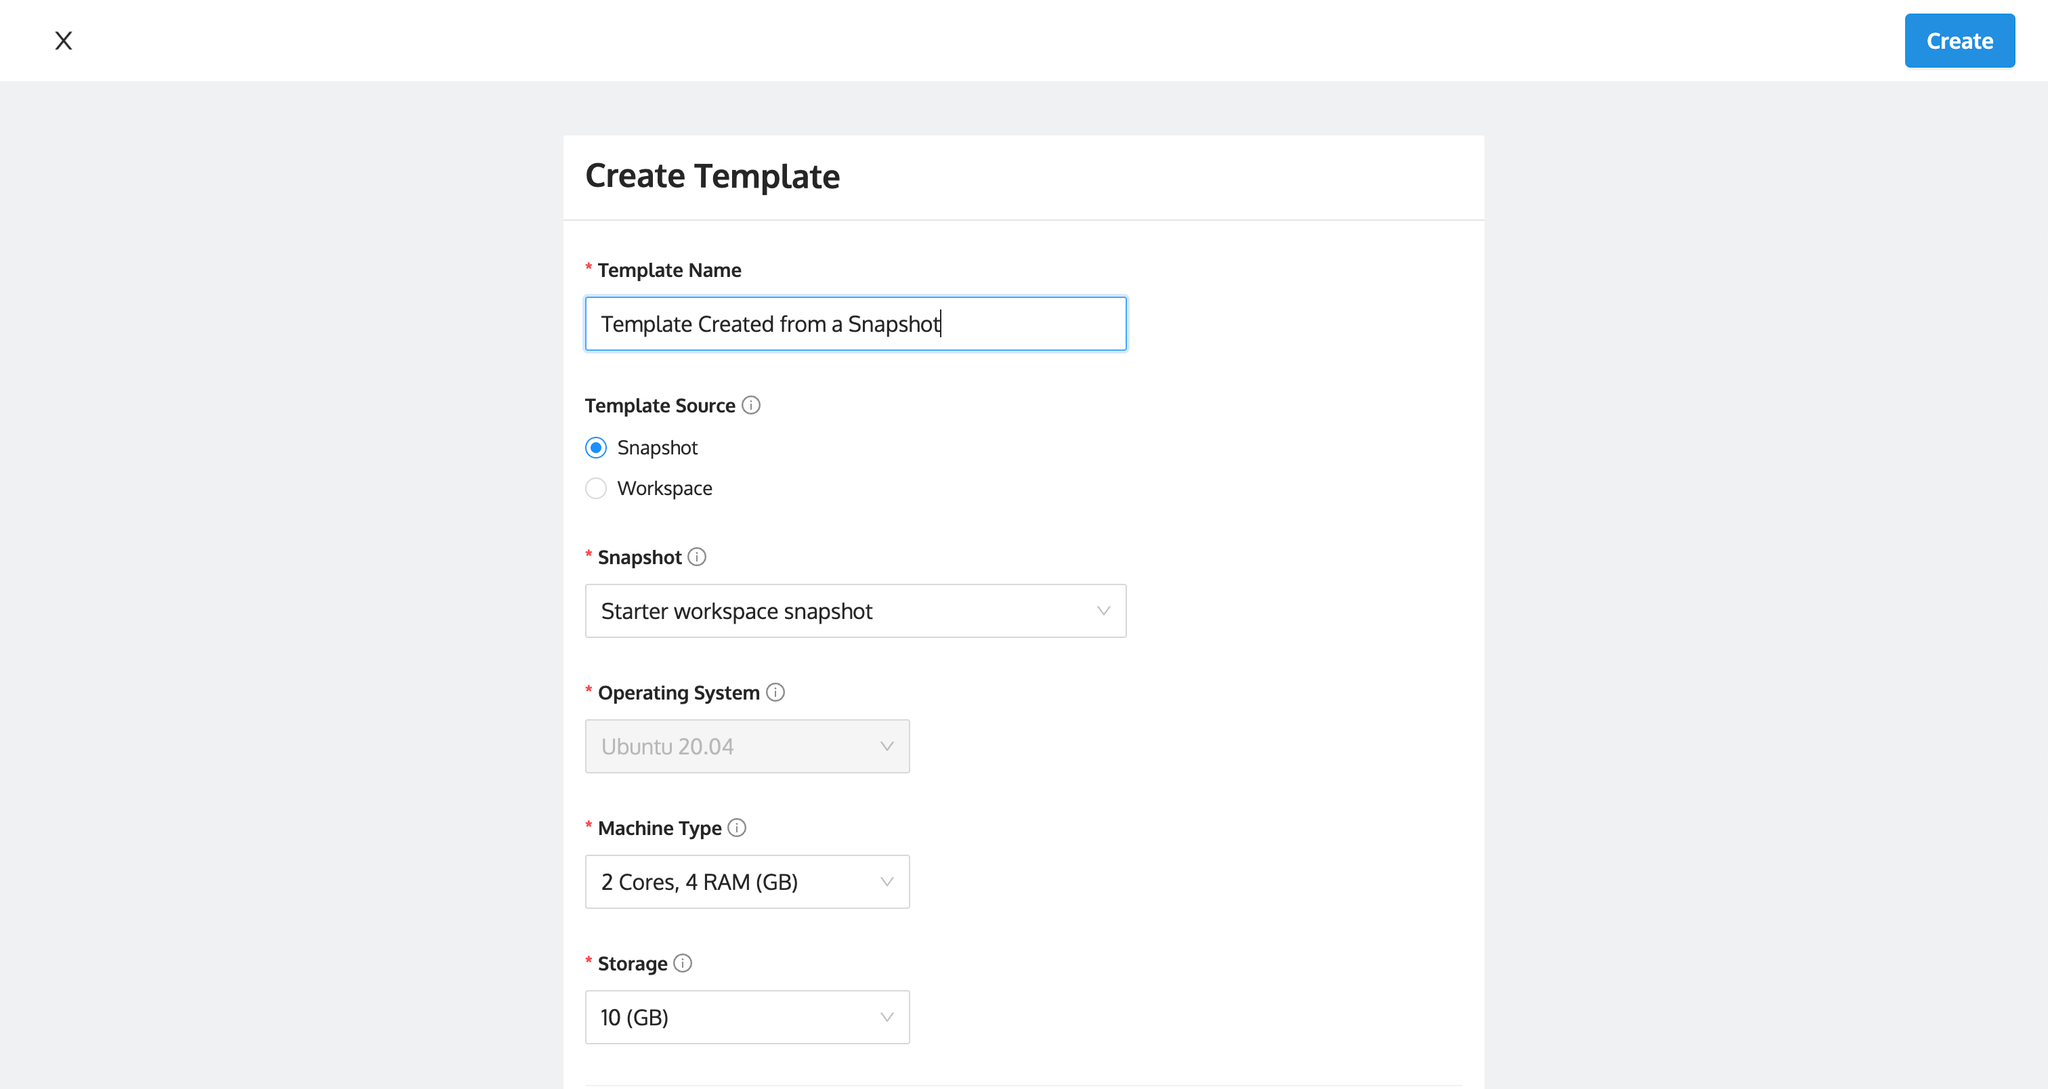Open the Storage 10 (GB) dropdown
2048x1089 pixels.
[x=747, y=1017]
